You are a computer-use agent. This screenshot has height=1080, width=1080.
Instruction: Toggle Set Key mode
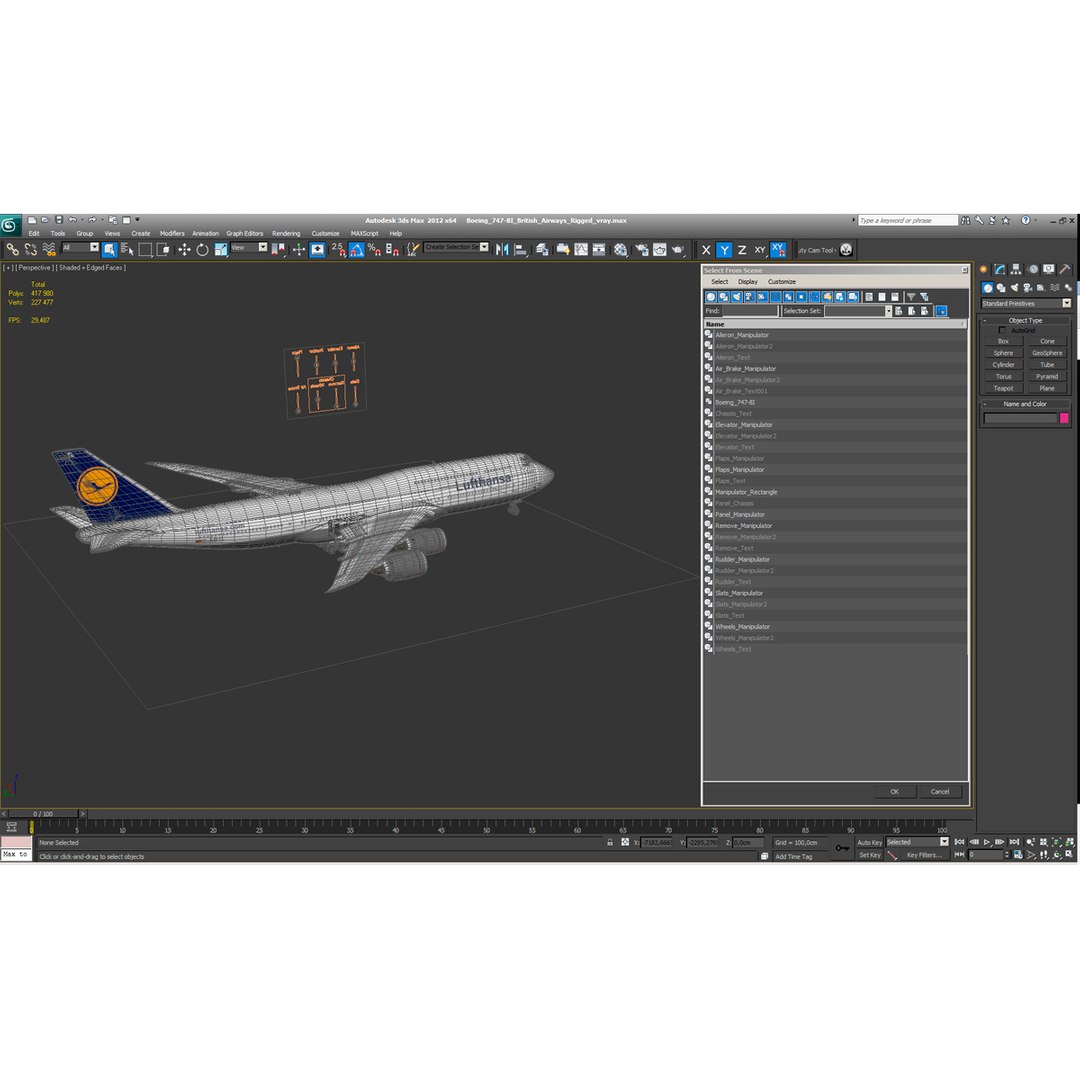[869, 855]
